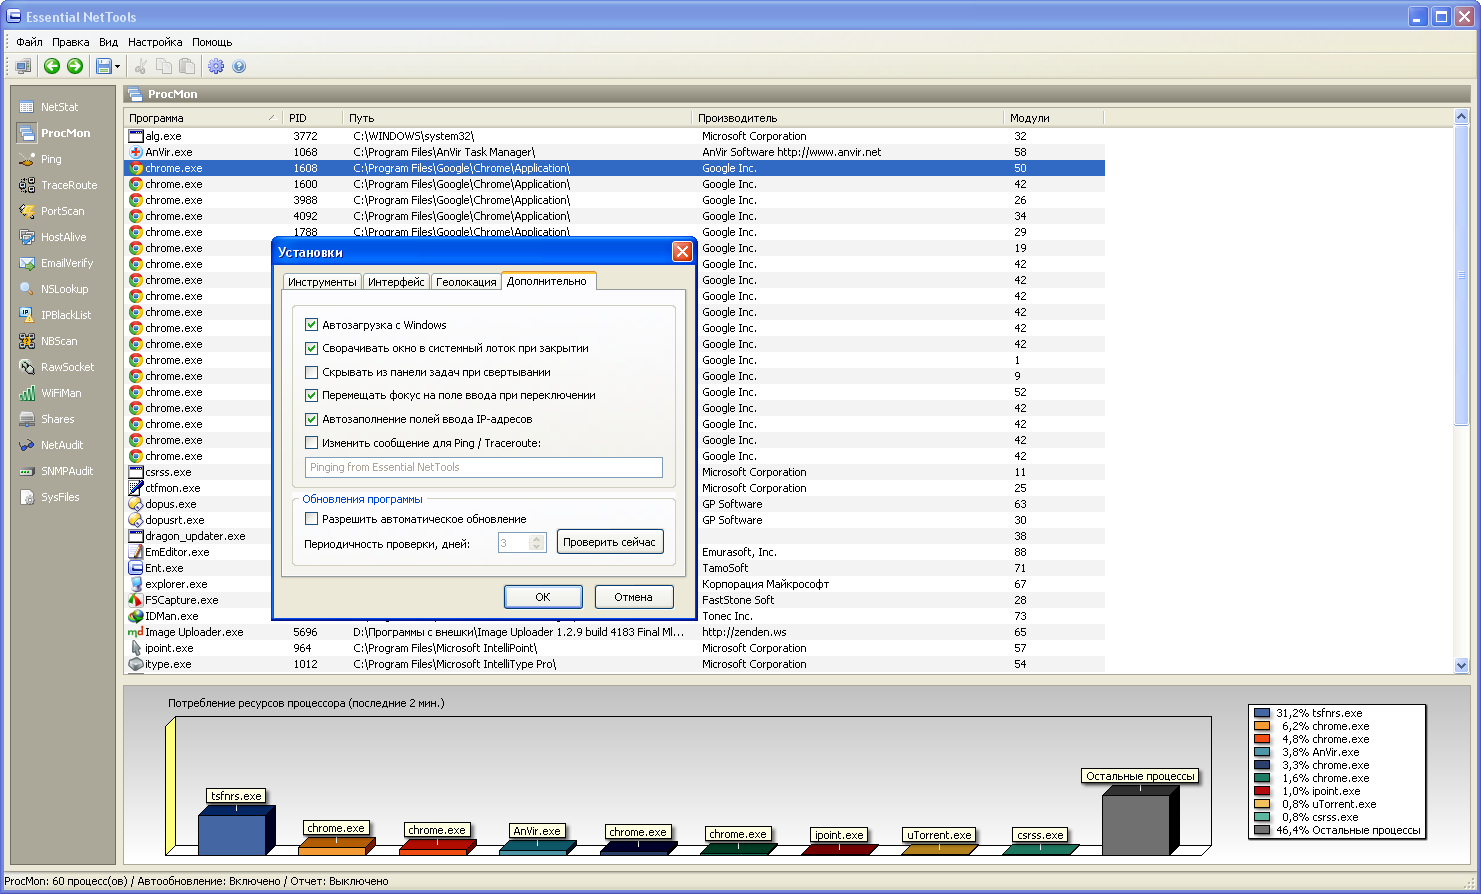Switch to the Интерфейс tab
The image size is (1481, 894).
396,282
